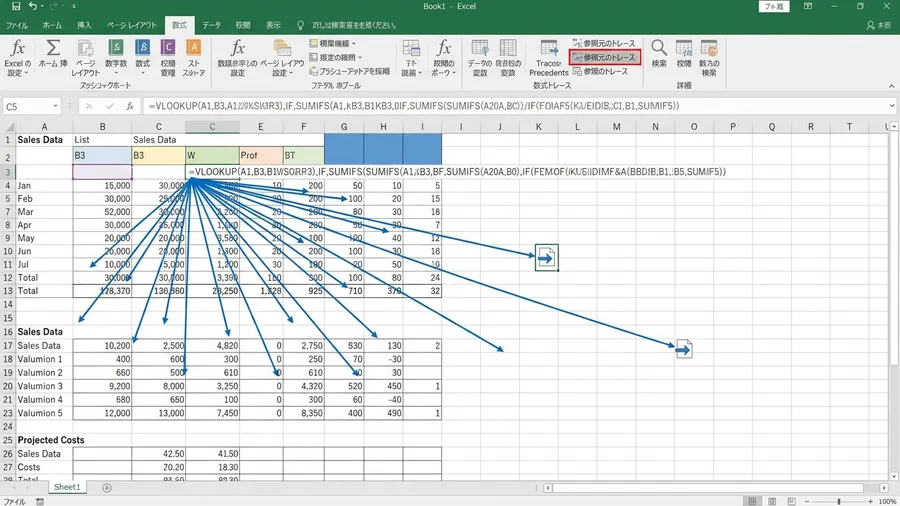Image resolution: width=900 pixels, height=506 pixels.
Task: Click the lightbulb tell-me icon
Action: click(300, 25)
